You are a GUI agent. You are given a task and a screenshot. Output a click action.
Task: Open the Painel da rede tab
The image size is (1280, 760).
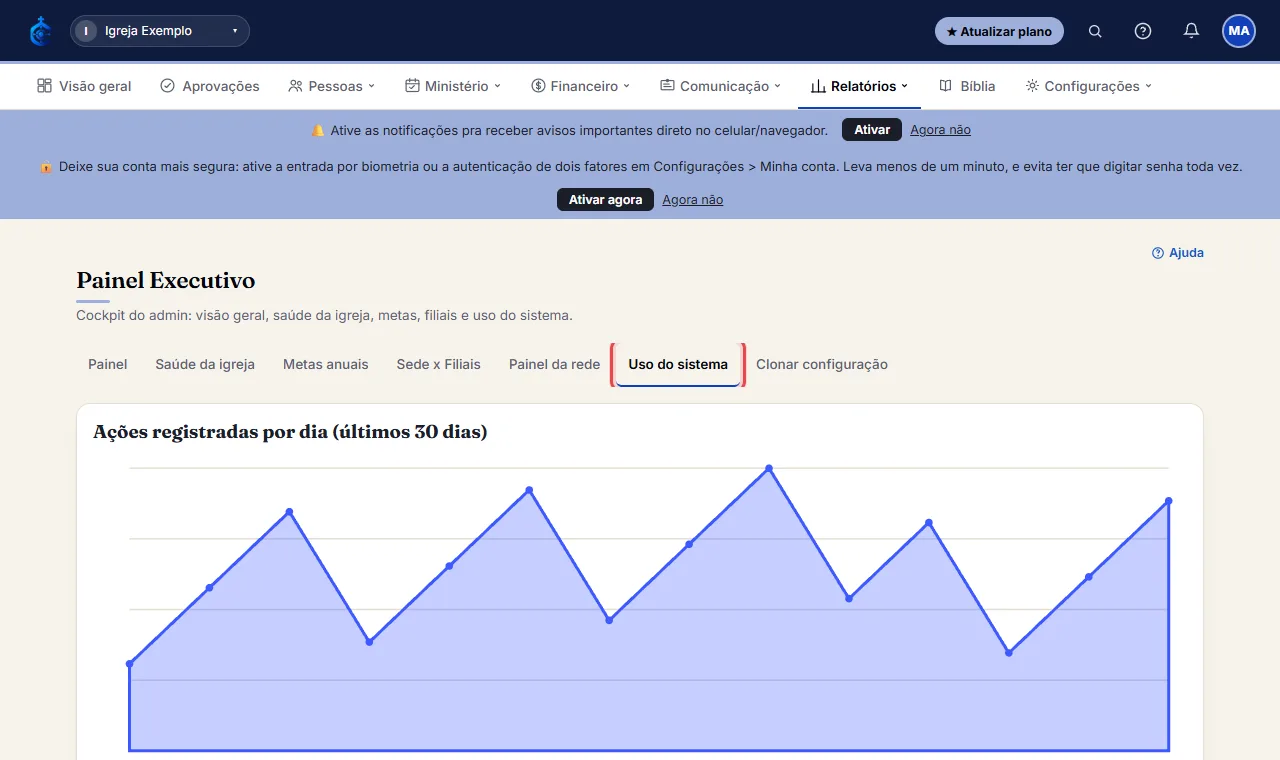pyautogui.click(x=554, y=364)
